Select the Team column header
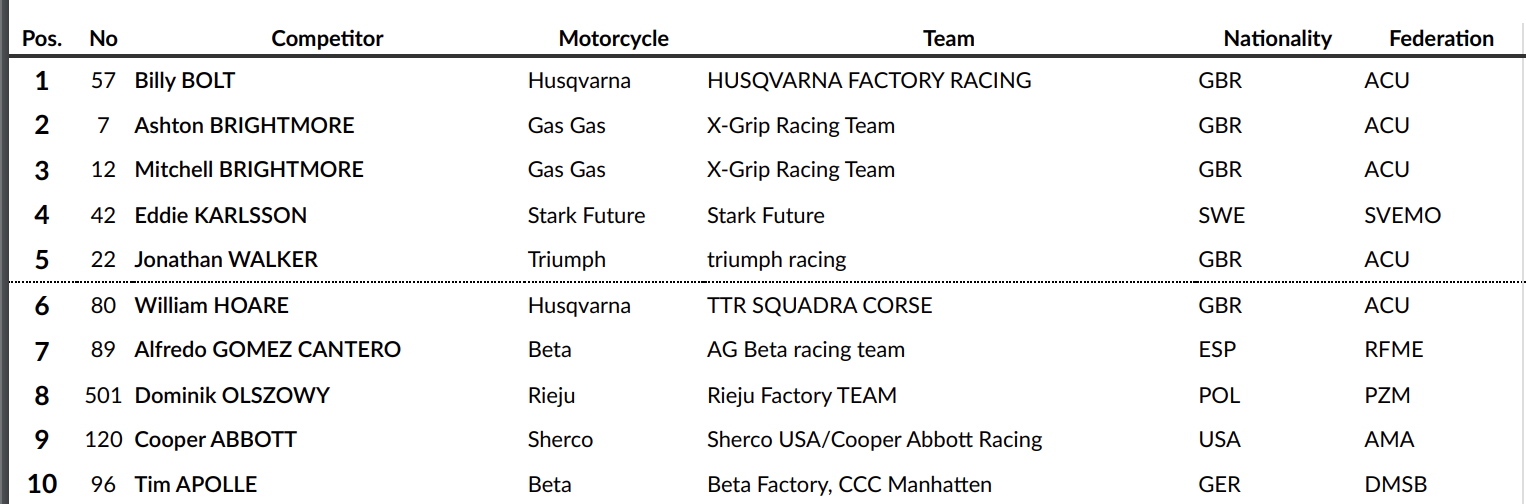1526x504 pixels. click(x=948, y=39)
